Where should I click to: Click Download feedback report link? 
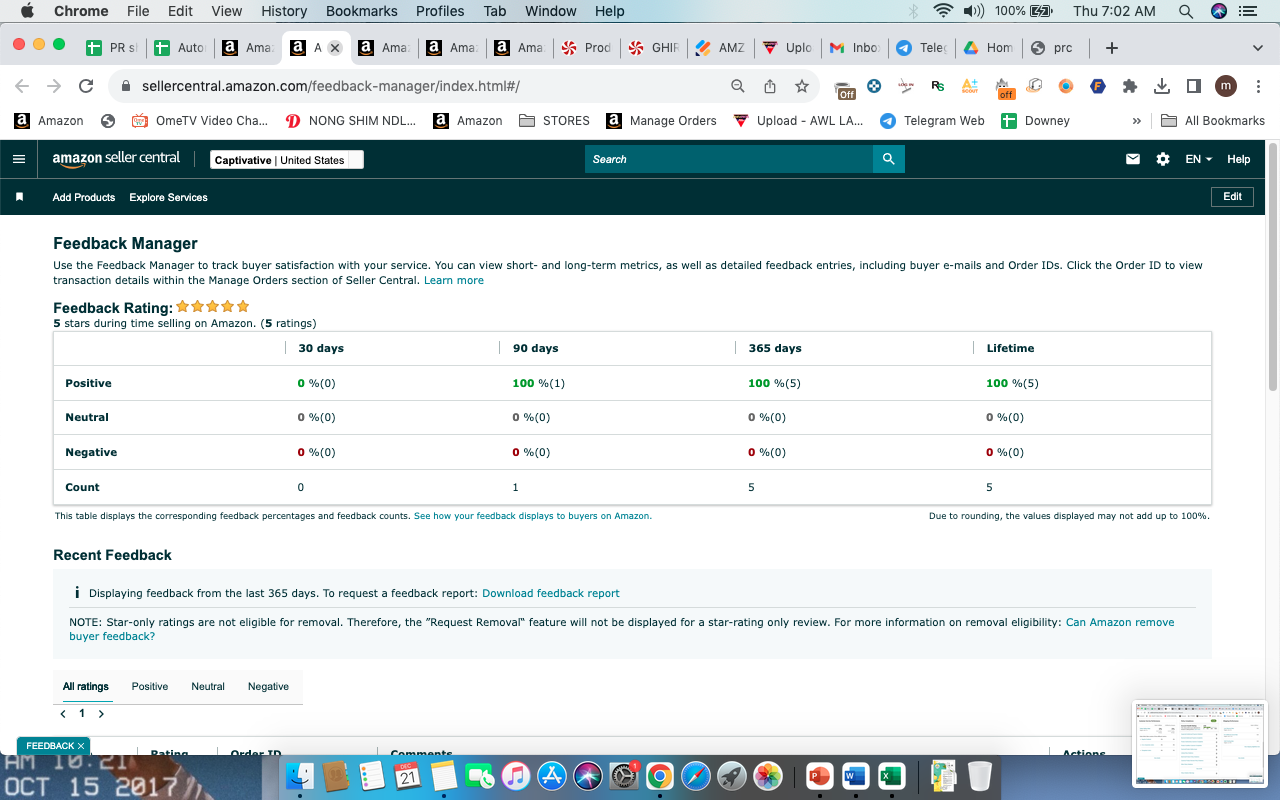click(551, 593)
